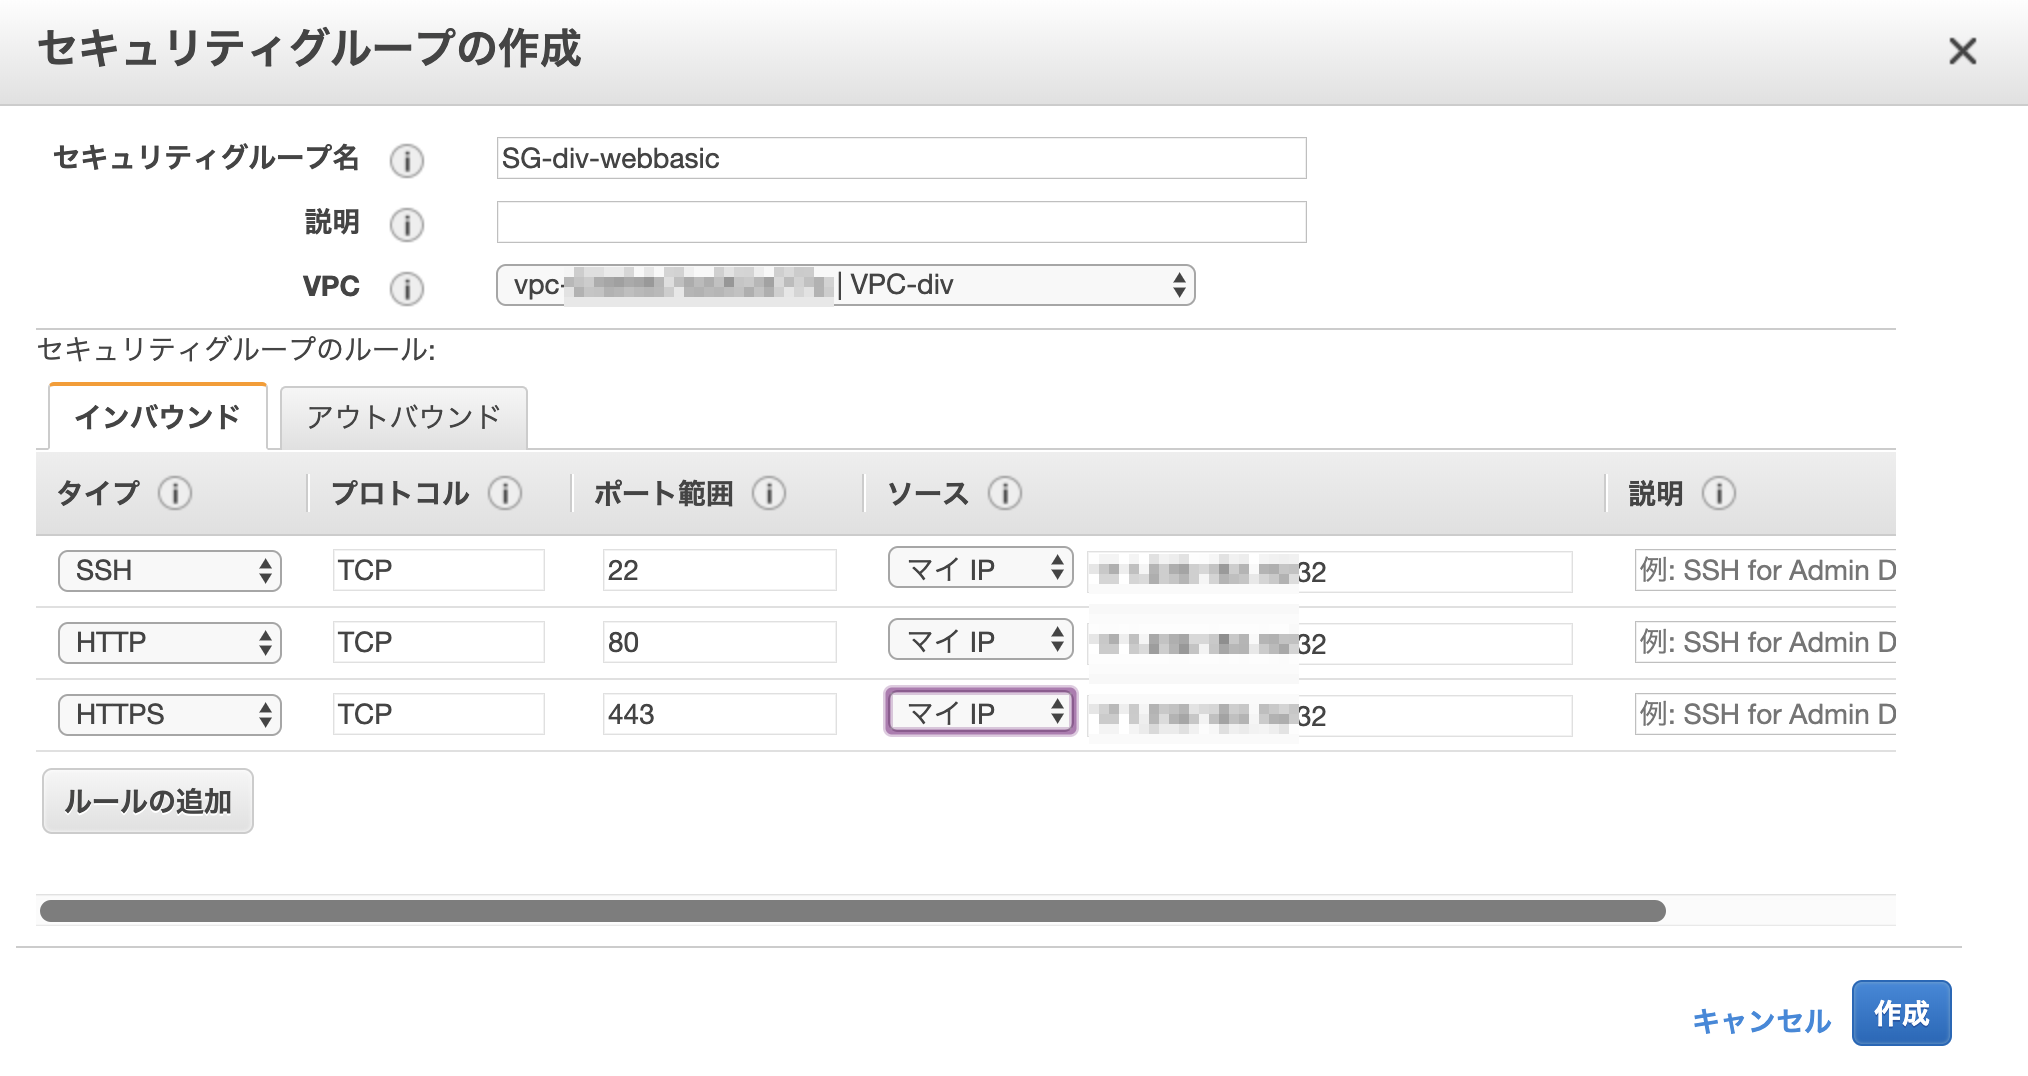2028x1076 pixels.
Task: Click the rule description field in HTTP row
Action: point(1766,643)
